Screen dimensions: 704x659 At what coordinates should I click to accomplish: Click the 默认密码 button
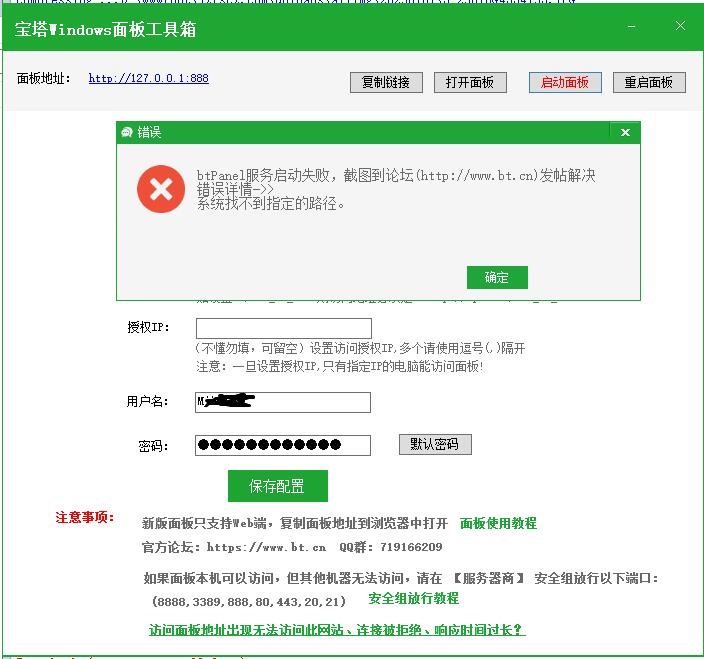[x=435, y=444]
